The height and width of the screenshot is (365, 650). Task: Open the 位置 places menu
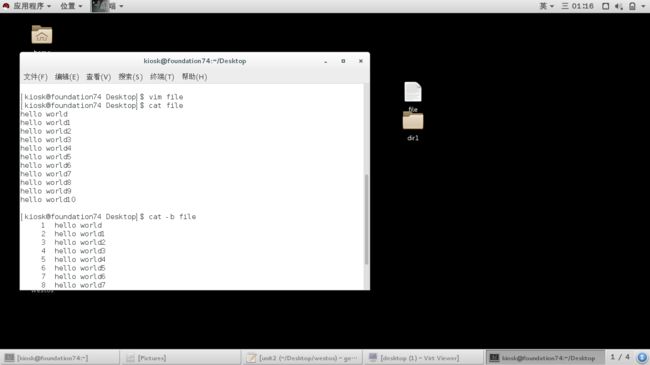tap(71, 6)
